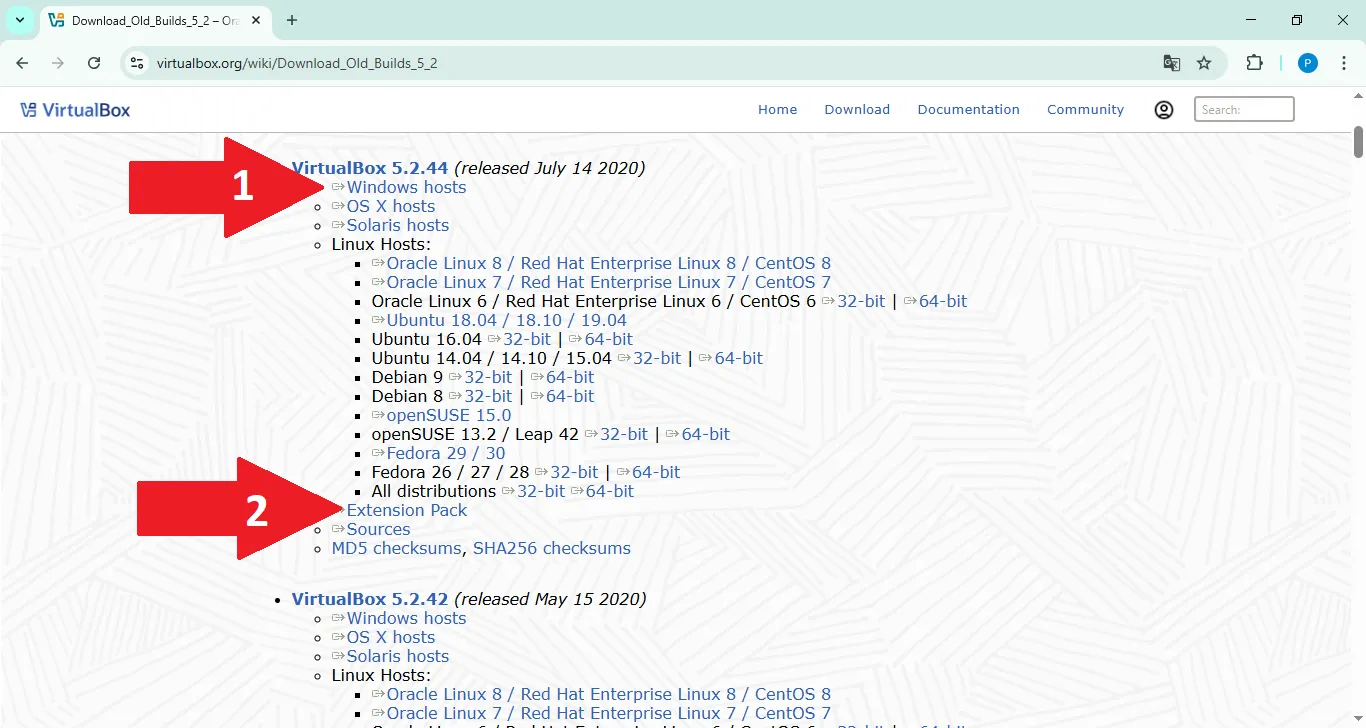This screenshot has width=1366, height=728.
Task: Open the Community menu item
Action: tap(1085, 110)
